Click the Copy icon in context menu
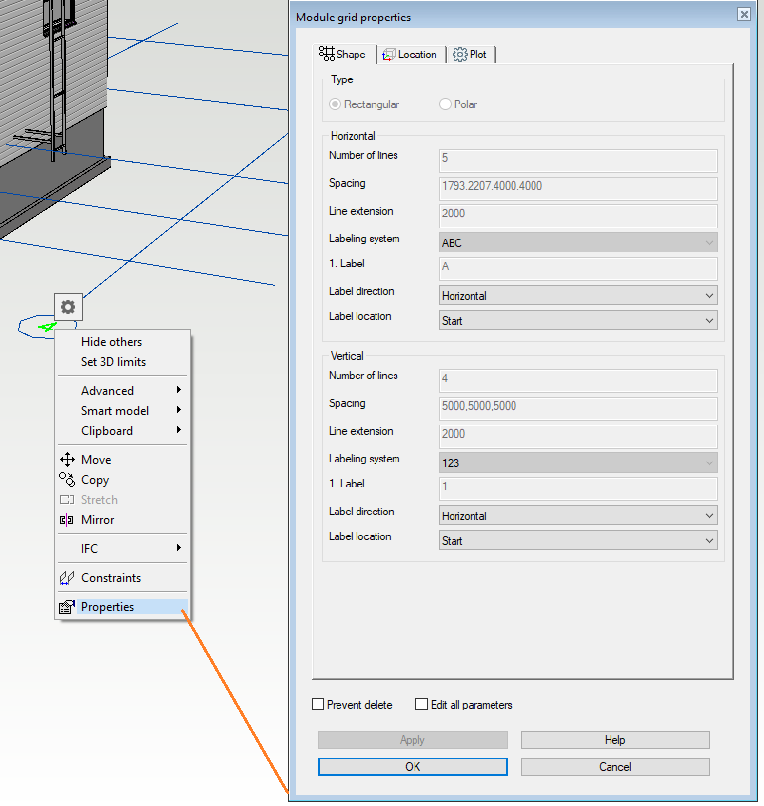Image resolution: width=764 pixels, height=806 pixels. (68, 480)
